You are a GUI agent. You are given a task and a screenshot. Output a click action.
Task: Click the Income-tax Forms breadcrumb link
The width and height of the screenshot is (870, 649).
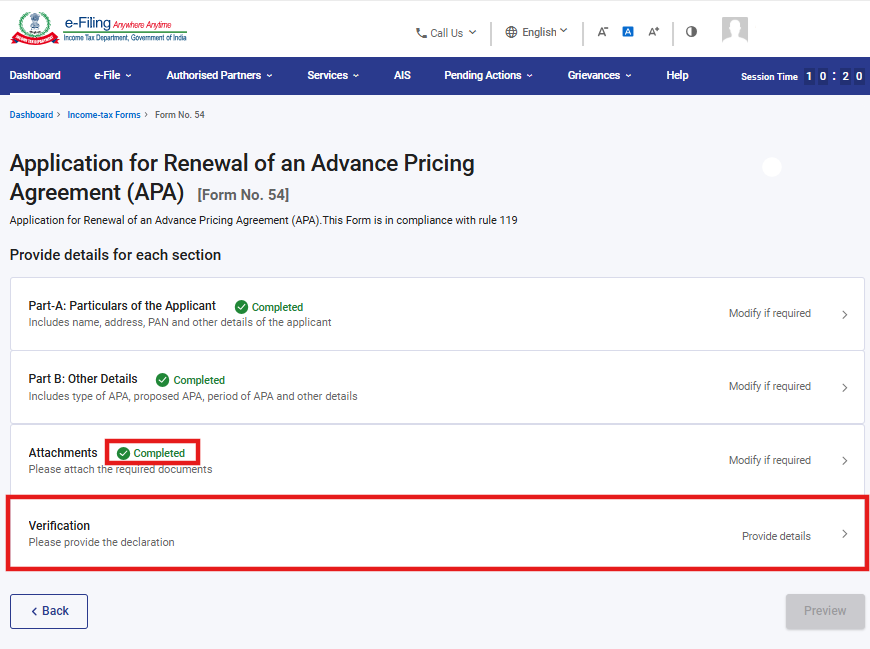point(104,115)
